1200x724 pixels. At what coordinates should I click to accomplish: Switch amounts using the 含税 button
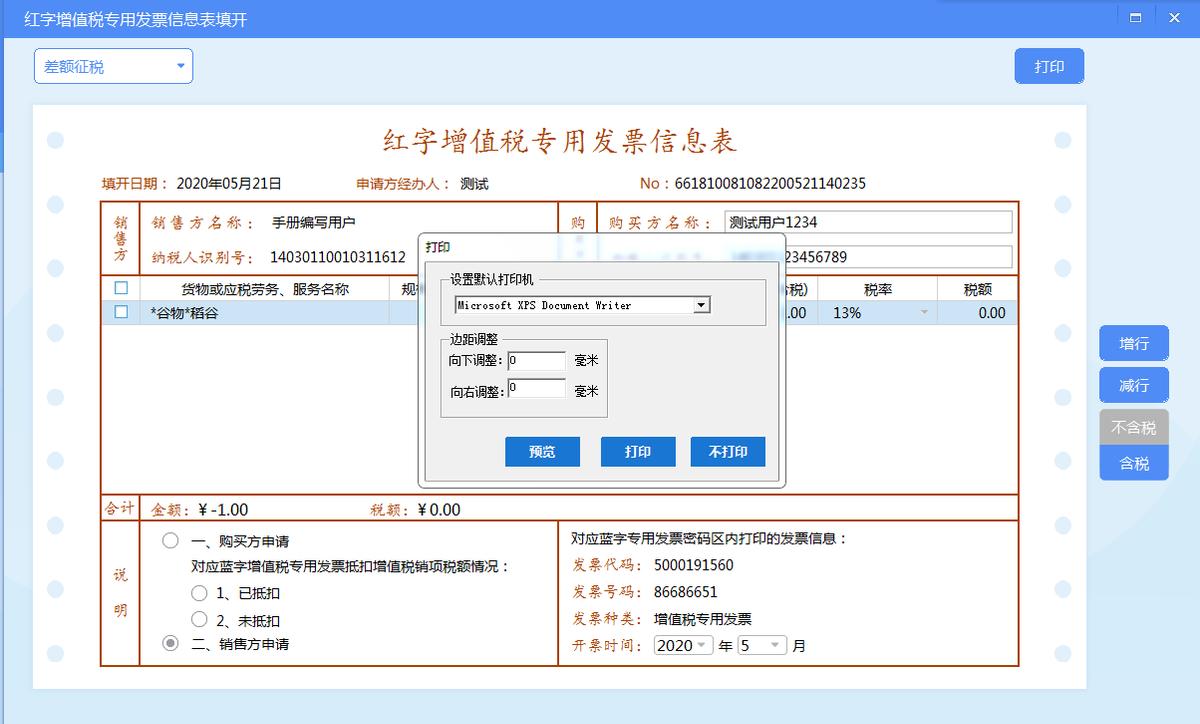click(1133, 463)
